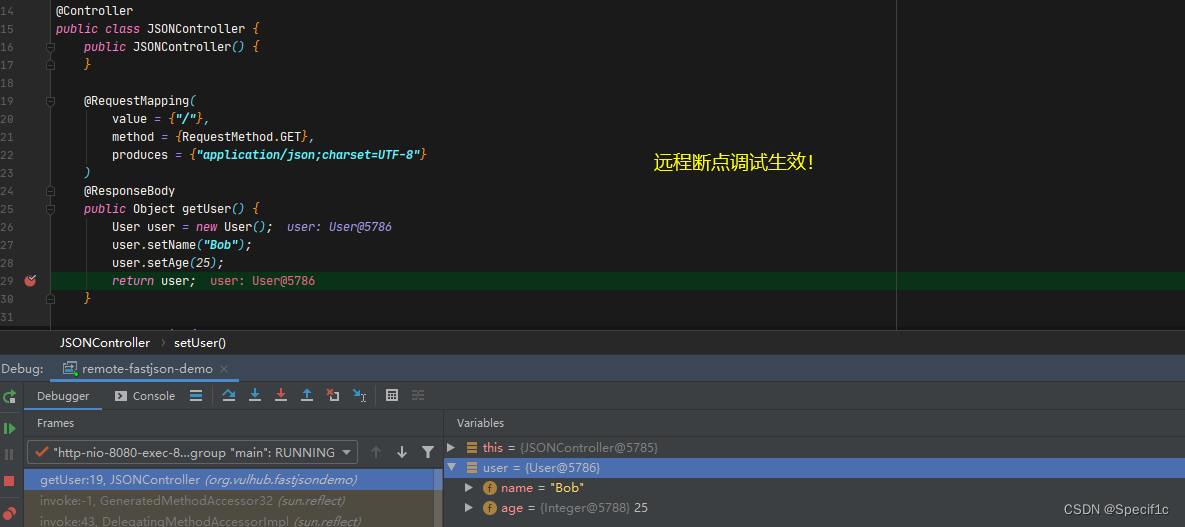Viewport: 1185px width, 527px height.
Task: Select the name = "Bob" variable row
Action: click(x=814, y=488)
